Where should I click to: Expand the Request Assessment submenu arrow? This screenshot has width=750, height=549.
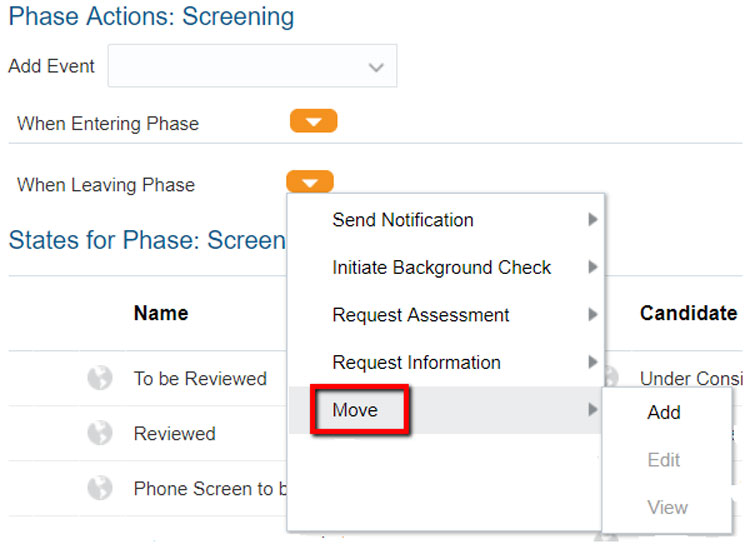click(593, 315)
